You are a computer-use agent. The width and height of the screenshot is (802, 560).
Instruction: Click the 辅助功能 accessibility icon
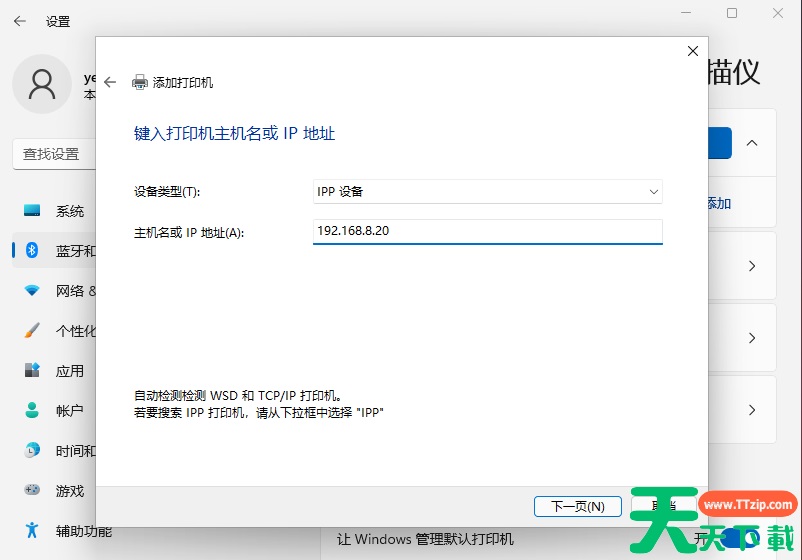(32, 530)
